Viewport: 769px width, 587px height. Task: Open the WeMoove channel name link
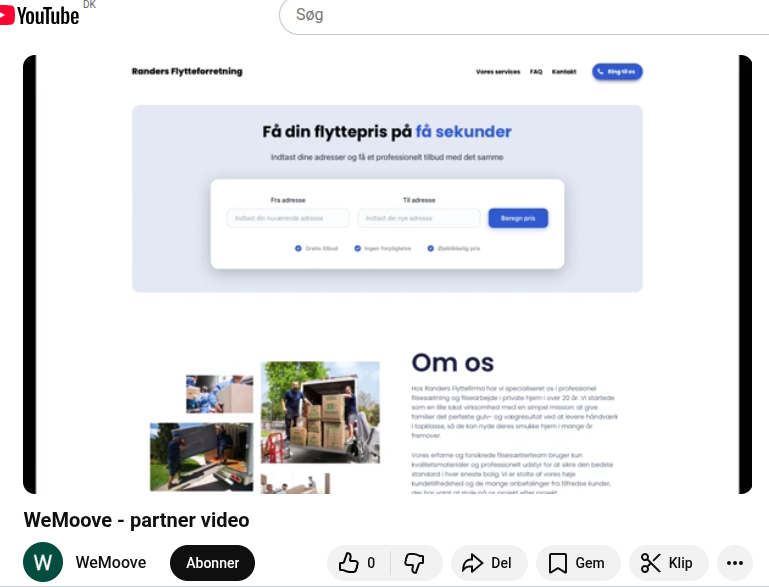tap(111, 563)
